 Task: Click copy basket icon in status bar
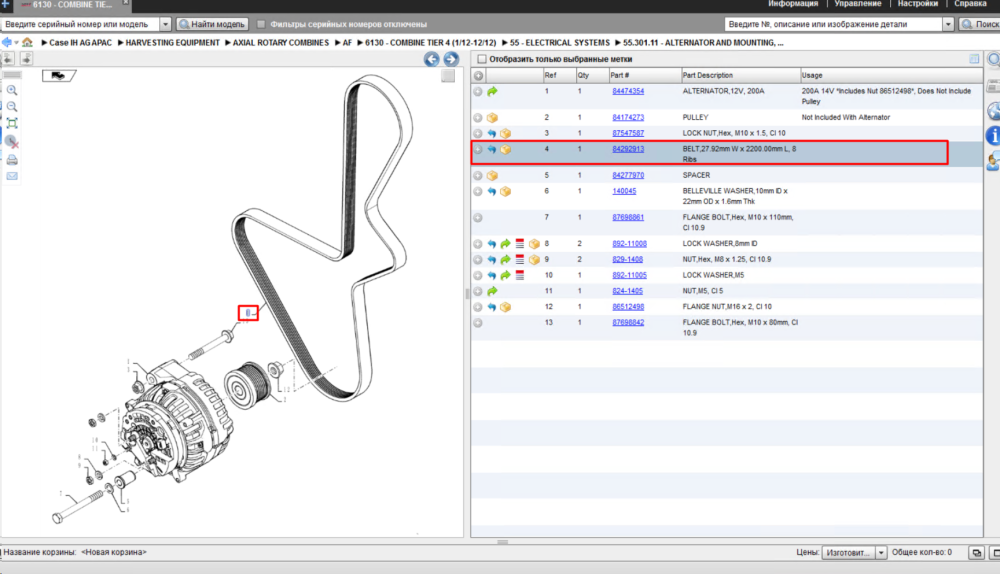pyautogui.click(x=976, y=553)
